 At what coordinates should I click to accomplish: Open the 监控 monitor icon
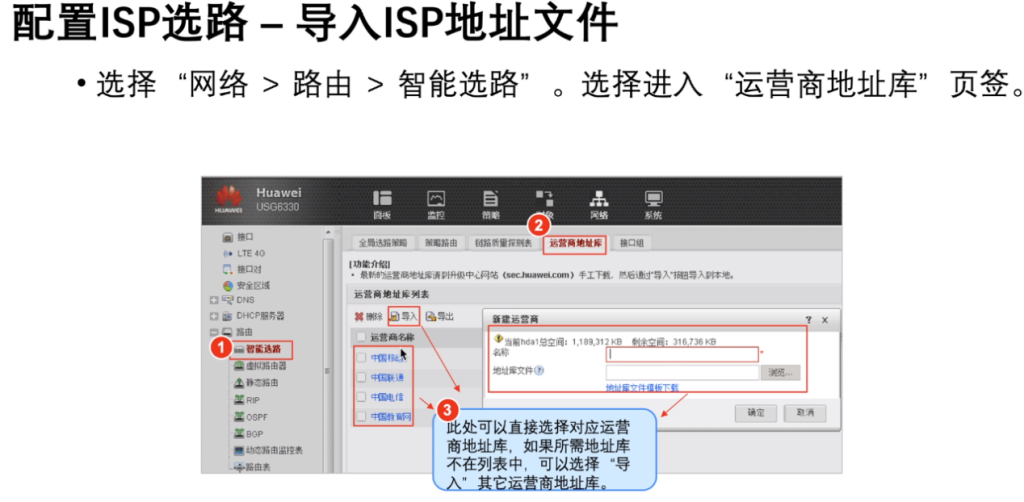coord(436,204)
